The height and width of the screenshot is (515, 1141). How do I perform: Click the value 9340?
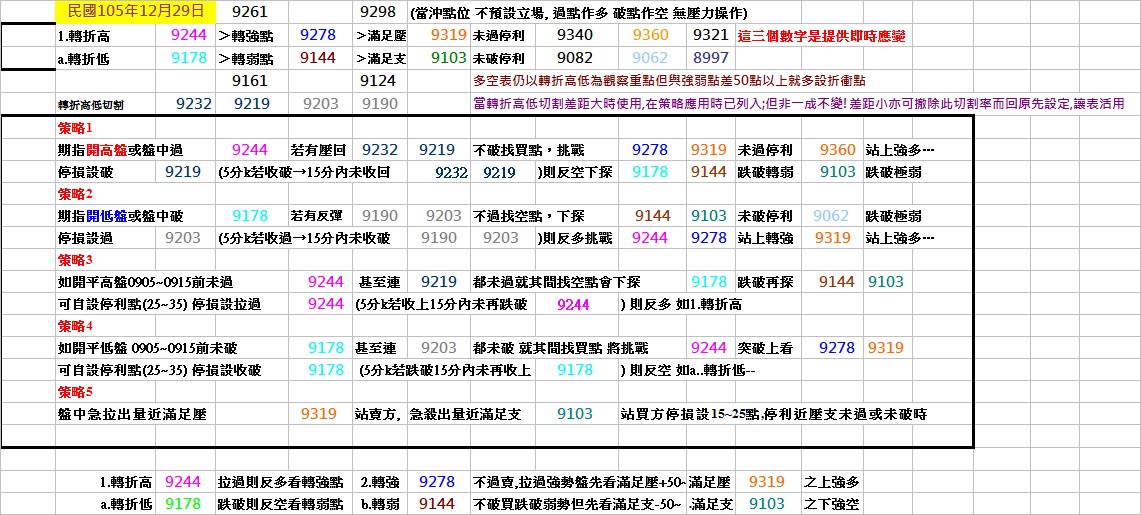pos(575,35)
